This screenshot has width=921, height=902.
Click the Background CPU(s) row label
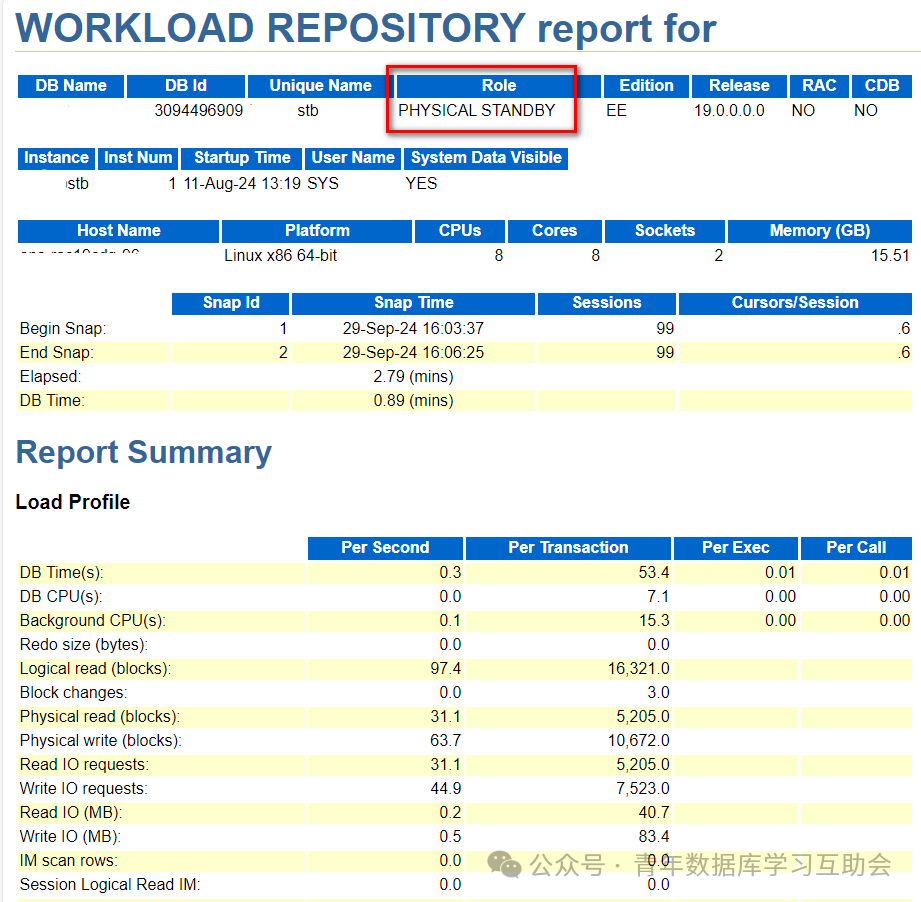click(x=92, y=621)
